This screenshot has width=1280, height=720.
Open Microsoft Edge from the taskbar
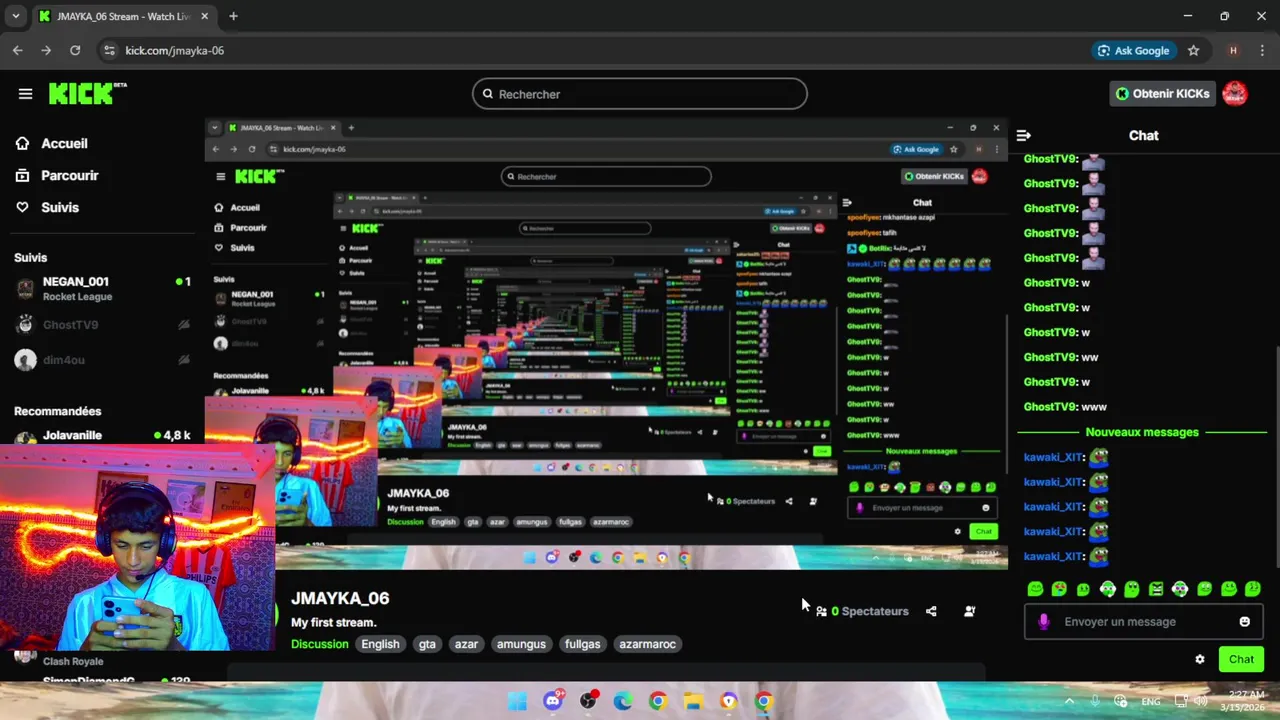pos(623,701)
